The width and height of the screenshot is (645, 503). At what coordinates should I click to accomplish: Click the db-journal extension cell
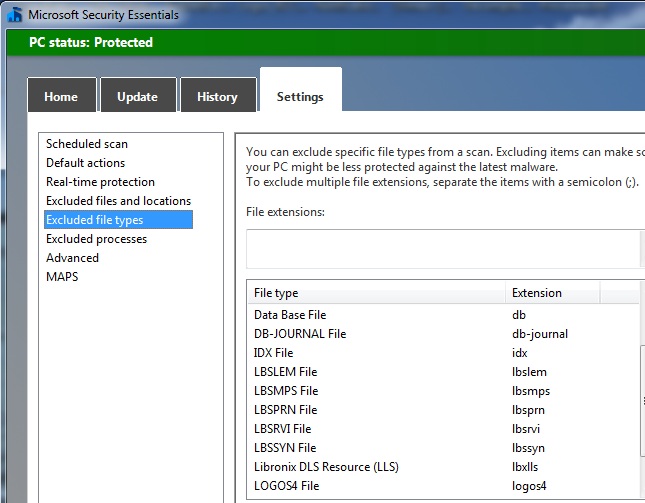[x=540, y=334]
